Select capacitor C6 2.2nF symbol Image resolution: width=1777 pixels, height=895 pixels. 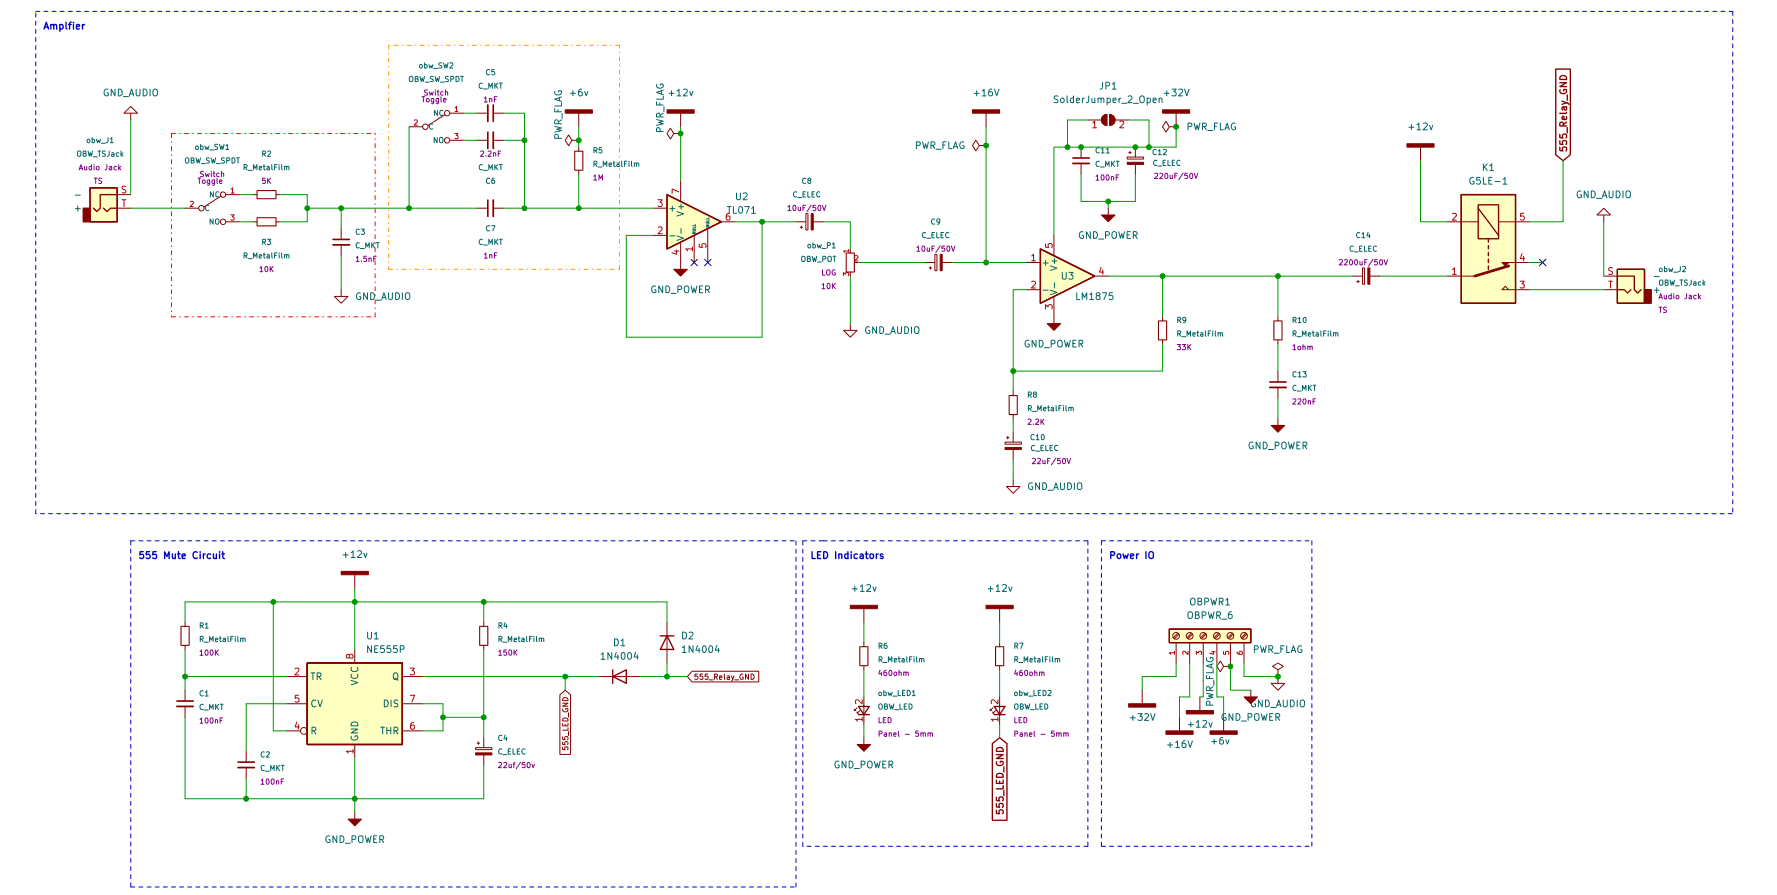[x=490, y=140]
